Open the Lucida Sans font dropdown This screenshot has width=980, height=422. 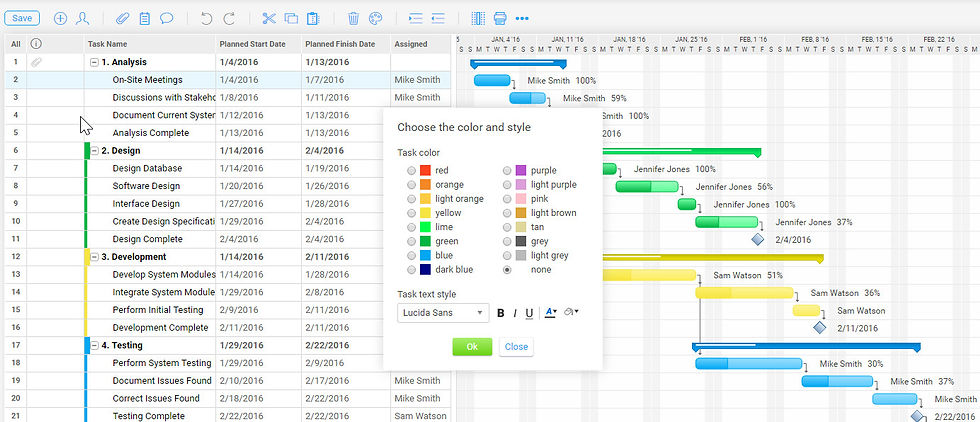[x=443, y=313]
